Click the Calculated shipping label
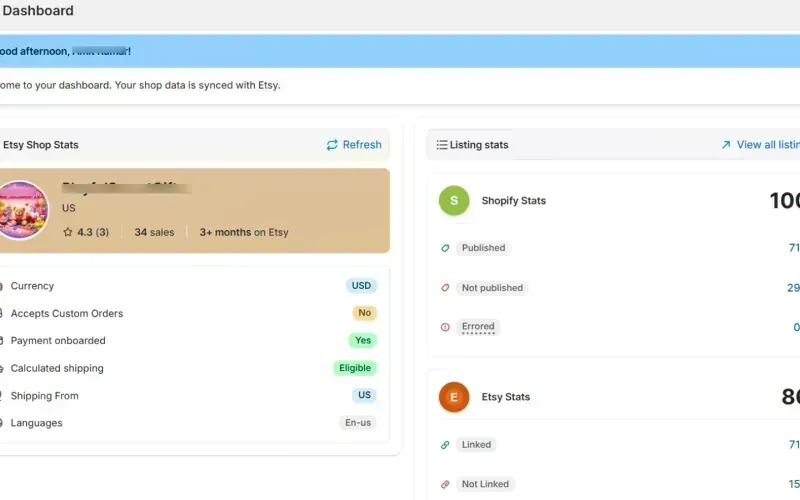Screen dimensions: 800x500 click(x=57, y=368)
